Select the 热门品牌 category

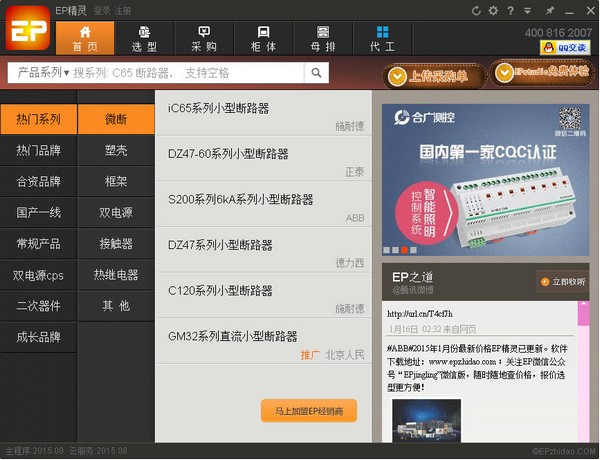[x=38, y=150]
